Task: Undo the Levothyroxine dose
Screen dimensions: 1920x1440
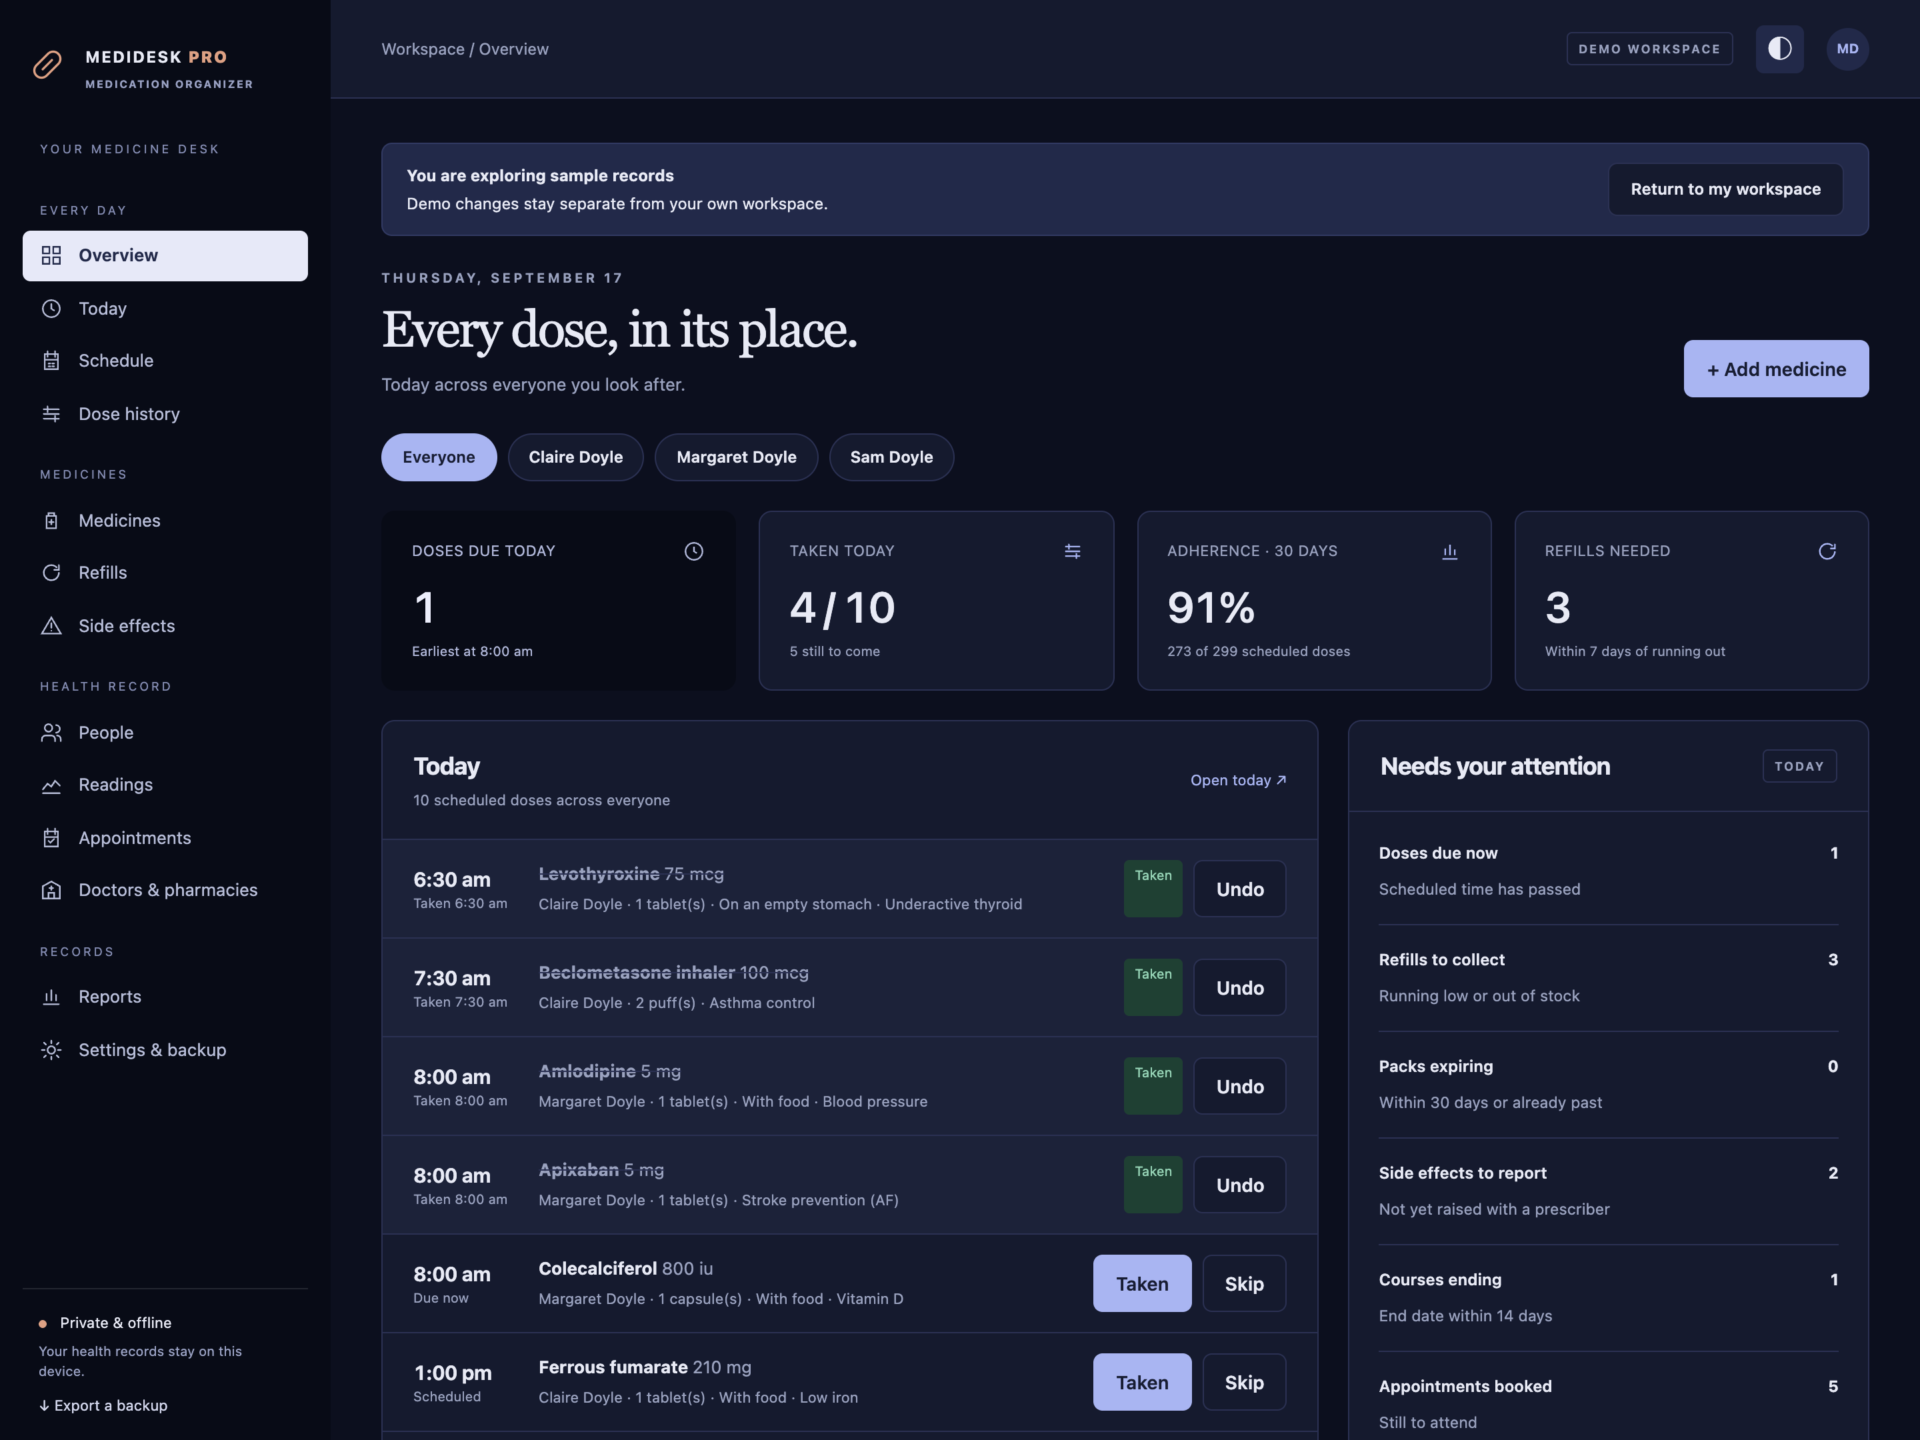Action: point(1240,889)
